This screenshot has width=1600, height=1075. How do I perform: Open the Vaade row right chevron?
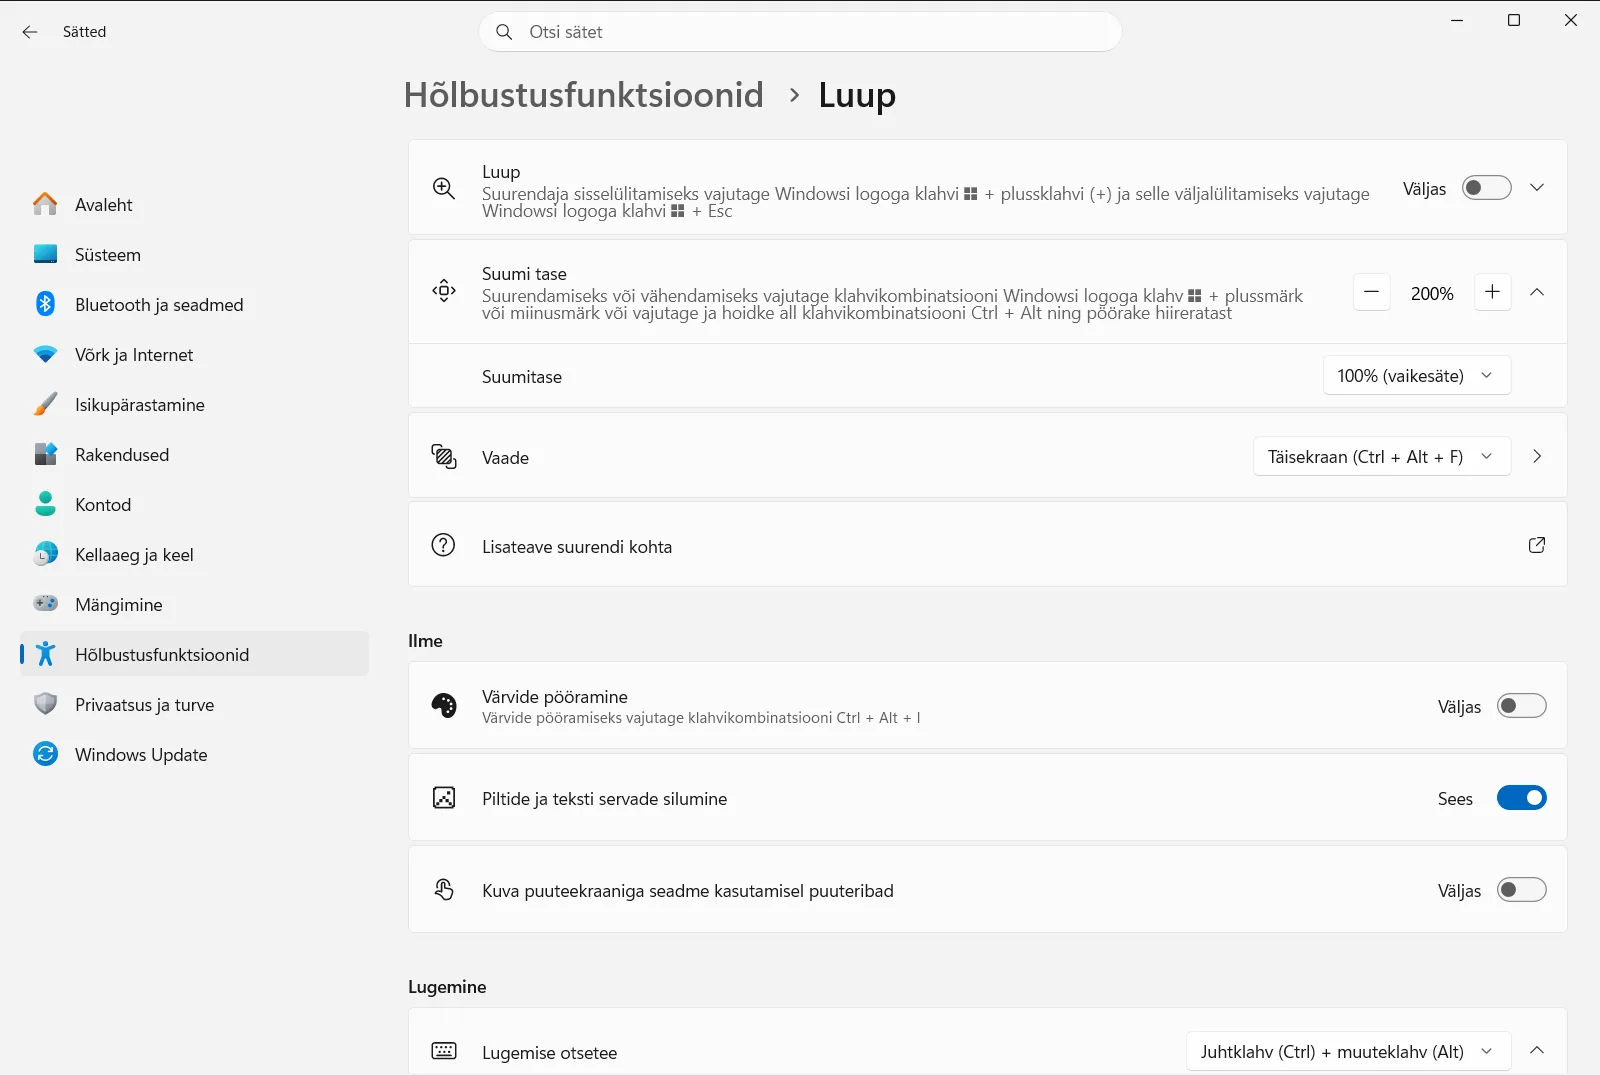pyautogui.click(x=1537, y=456)
